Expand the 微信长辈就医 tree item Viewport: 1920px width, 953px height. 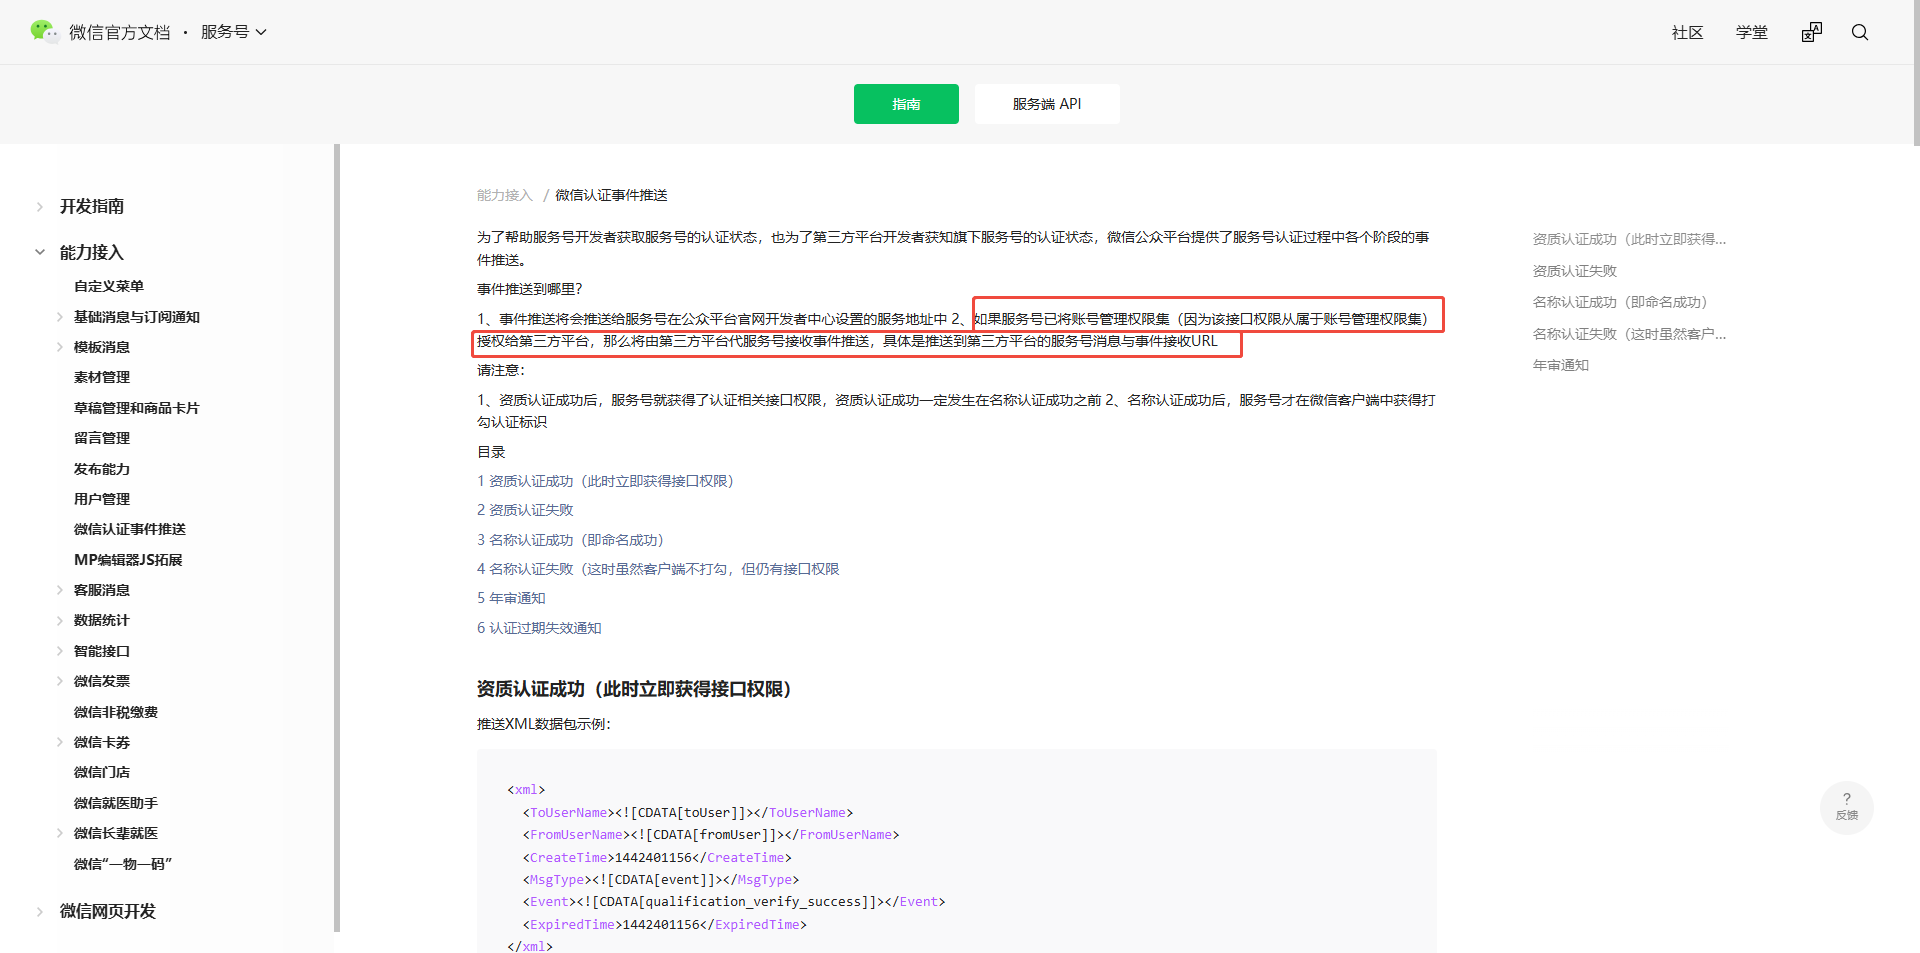(60, 833)
